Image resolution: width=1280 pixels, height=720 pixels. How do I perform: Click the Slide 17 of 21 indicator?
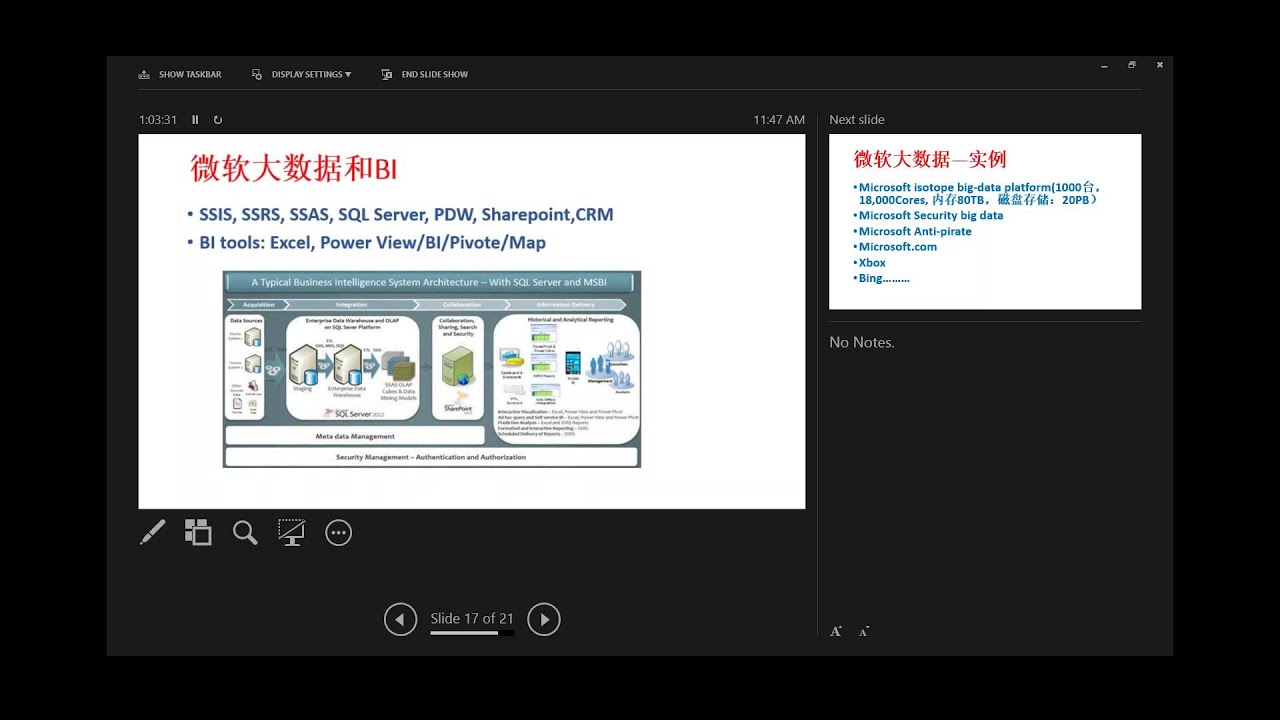click(x=472, y=619)
